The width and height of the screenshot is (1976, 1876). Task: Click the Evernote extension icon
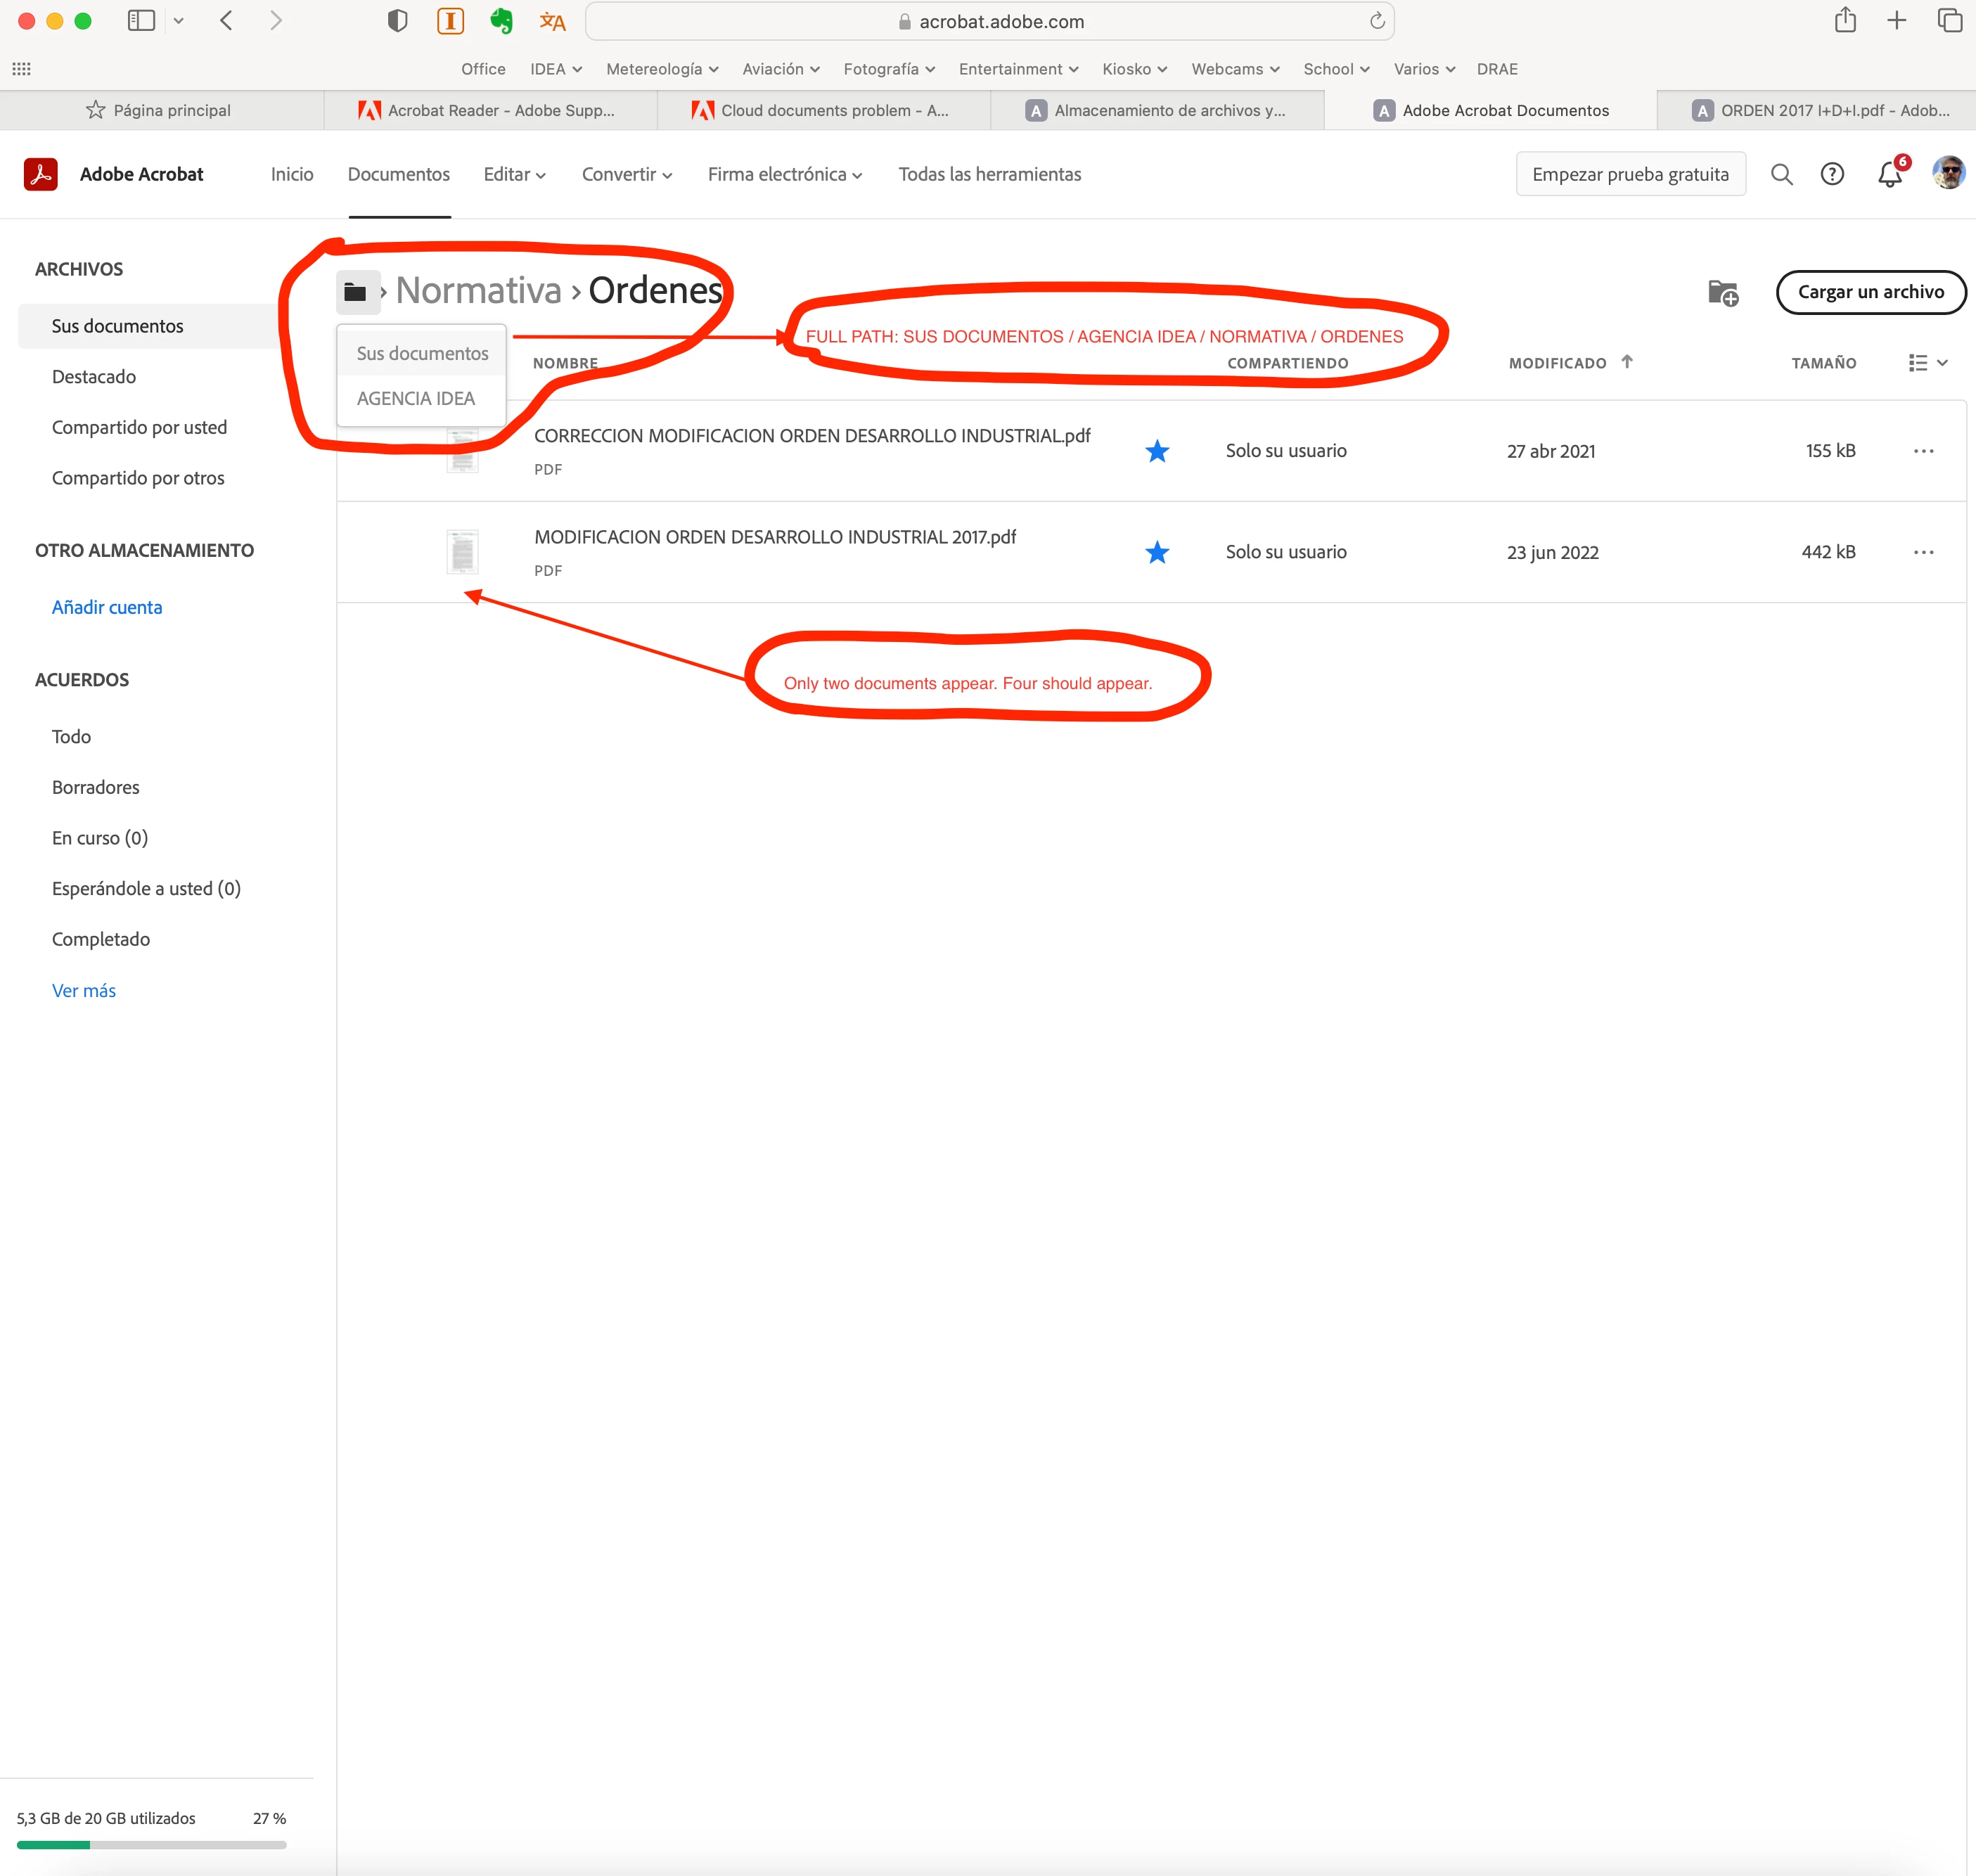(x=501, y=21)
